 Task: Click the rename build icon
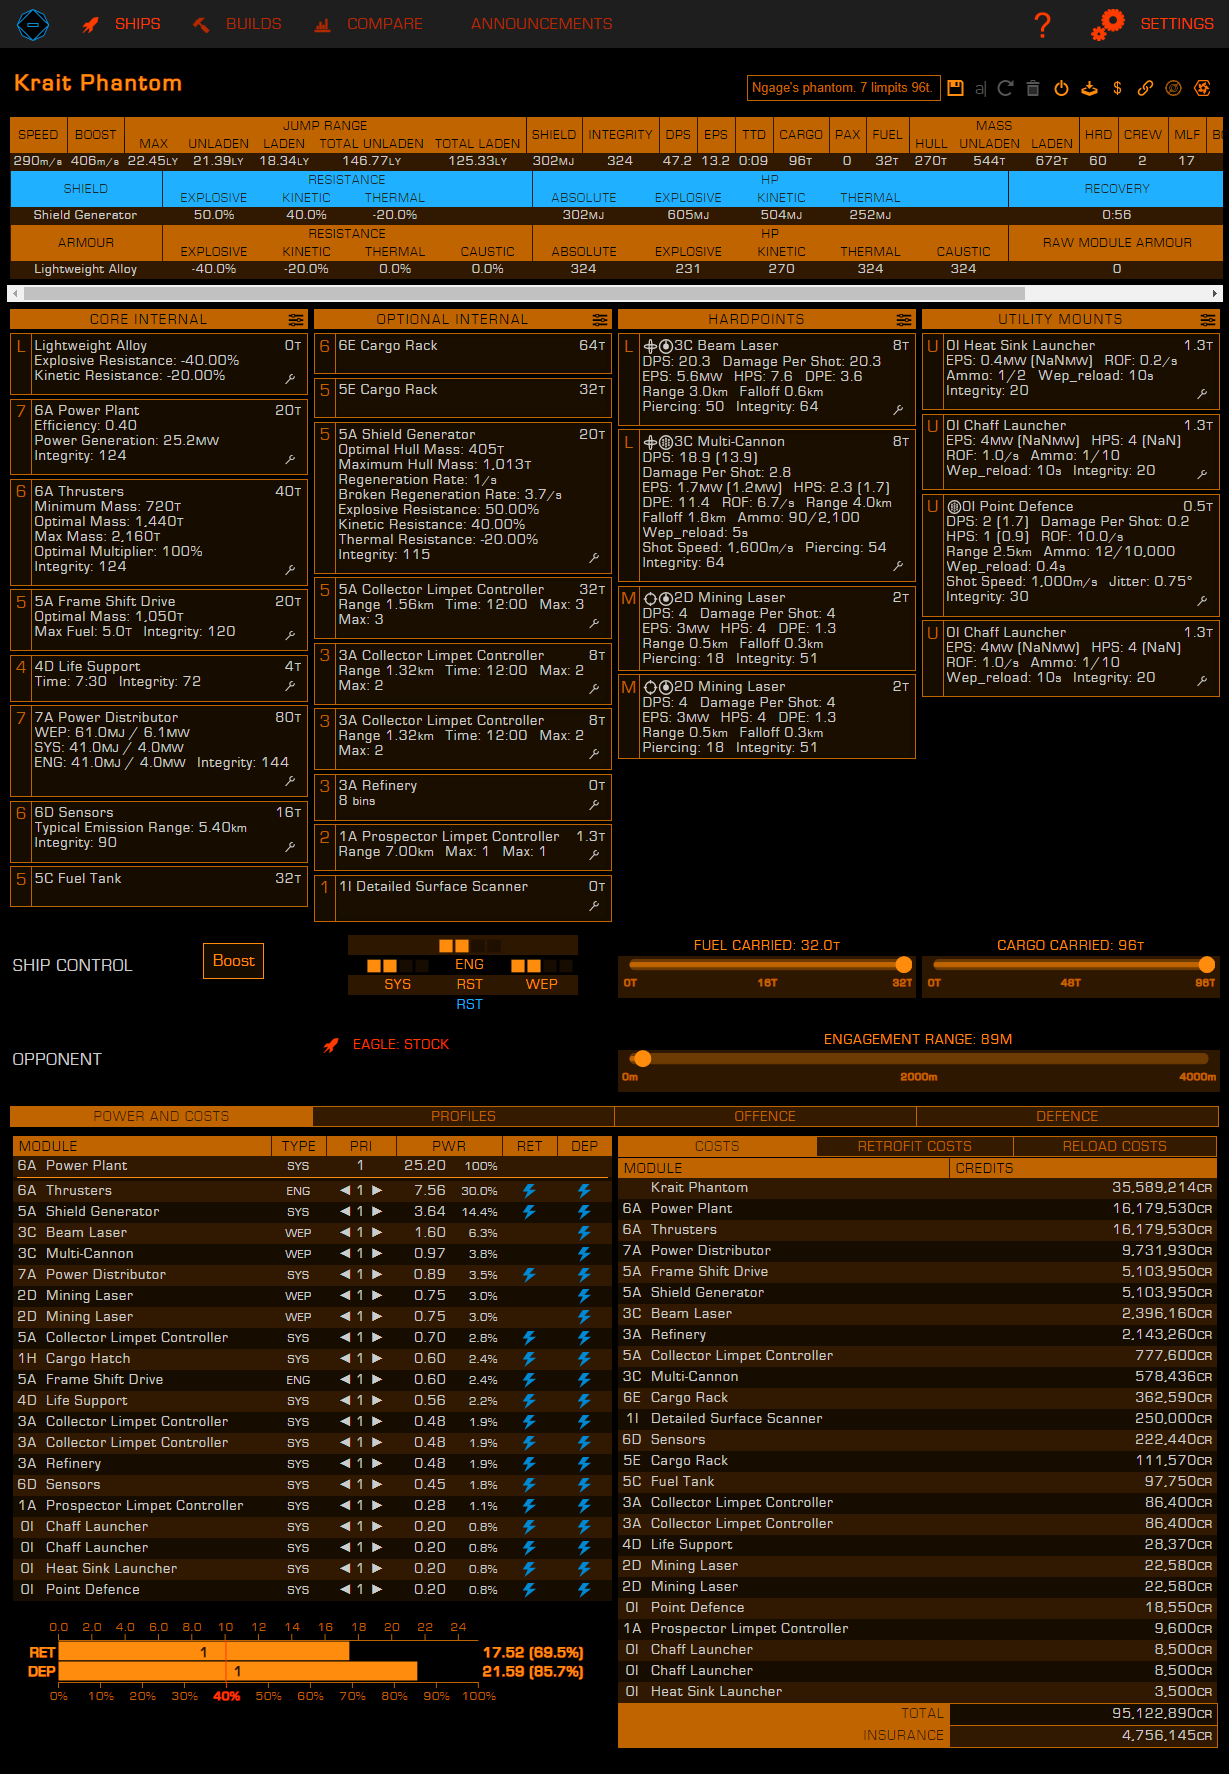980,88
